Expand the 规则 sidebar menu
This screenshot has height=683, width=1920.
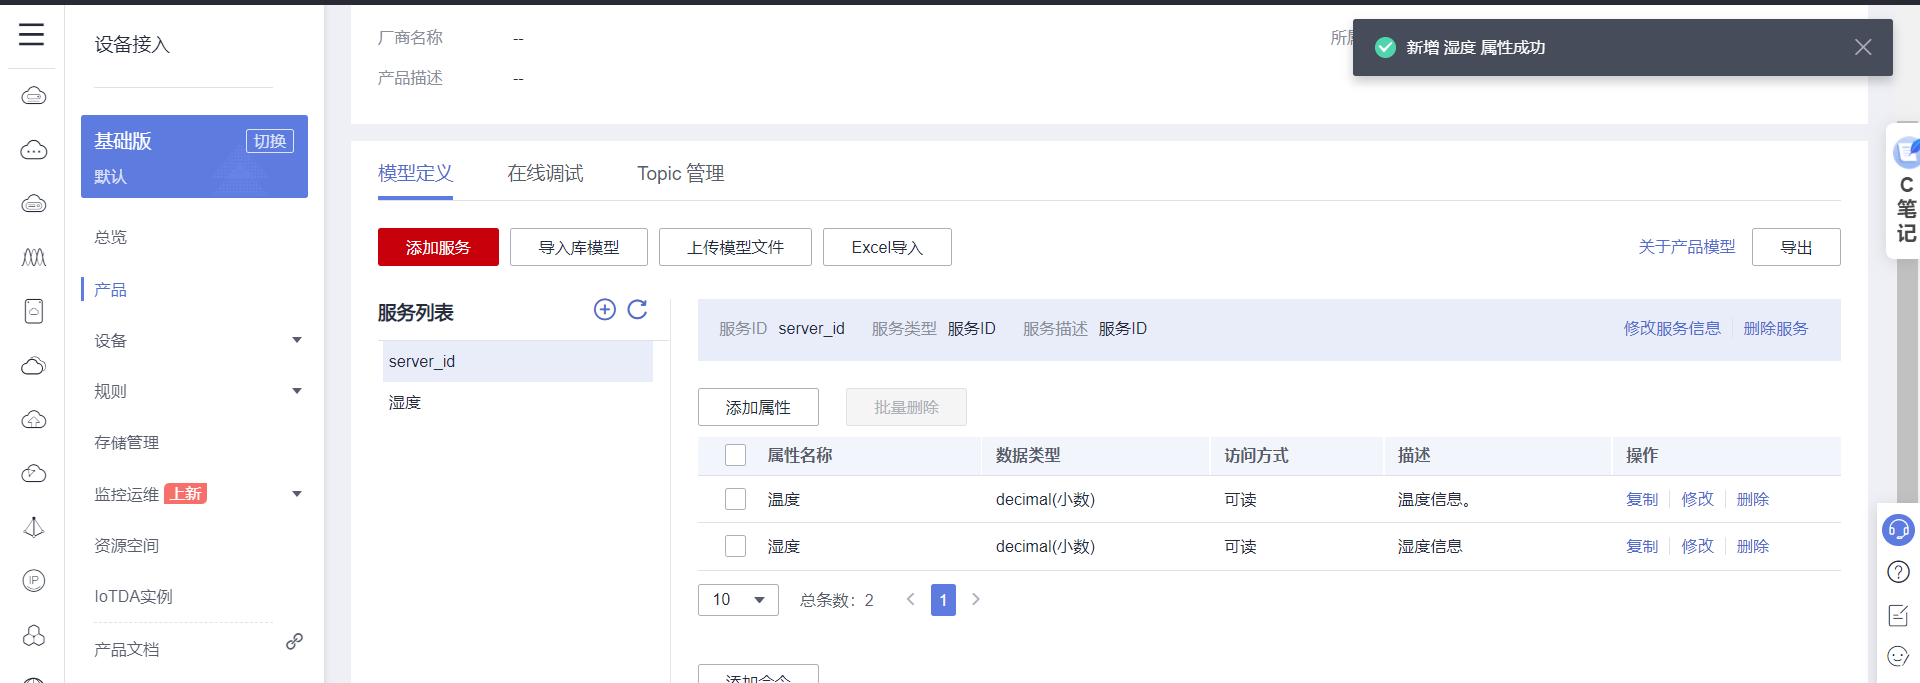click(296, 391)
